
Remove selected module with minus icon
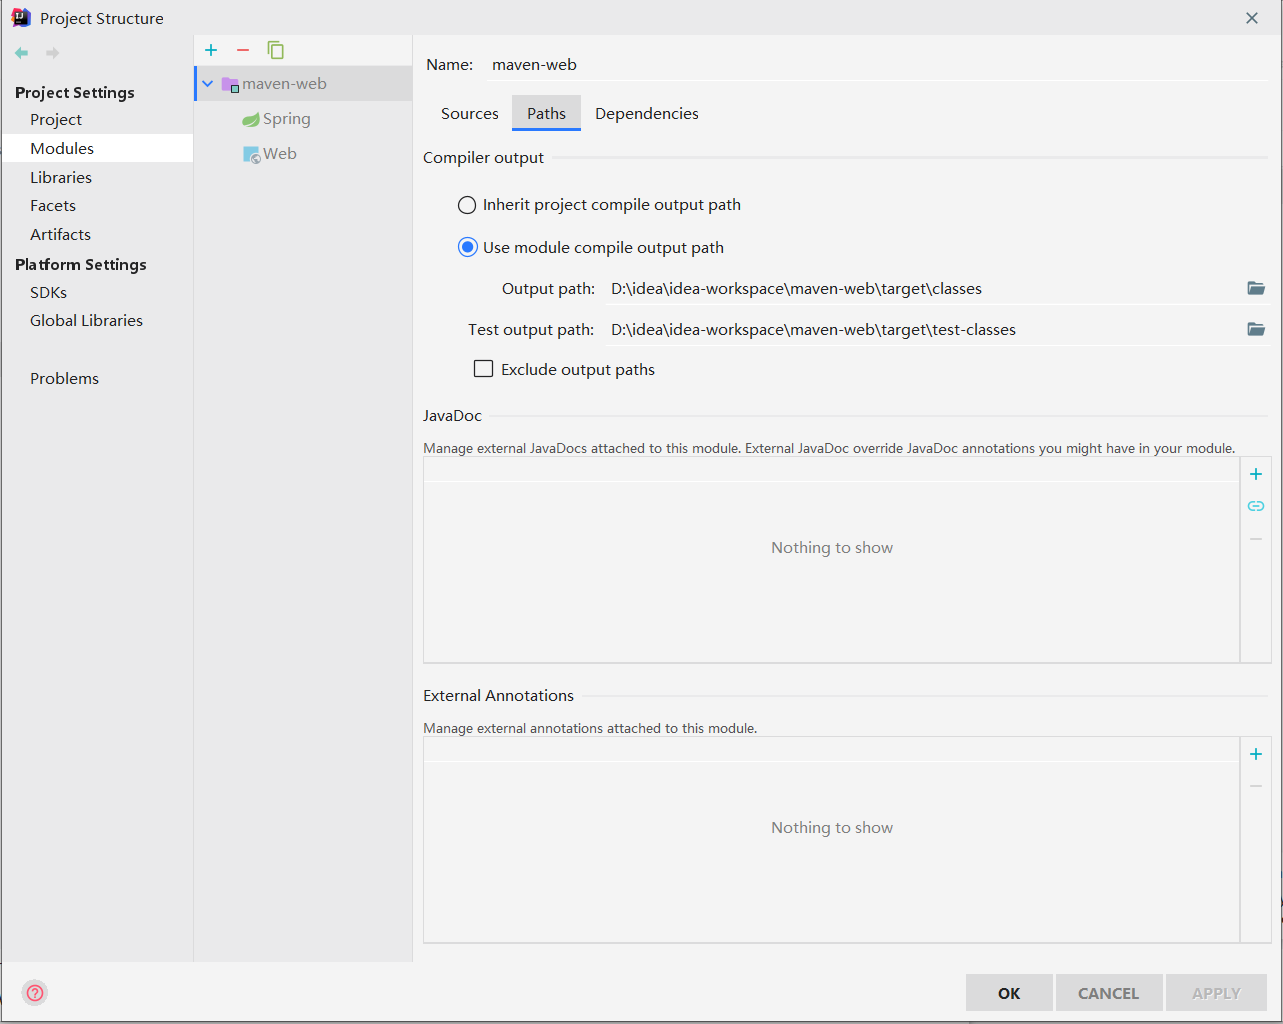pyautogui.click(x=243, y=50)
